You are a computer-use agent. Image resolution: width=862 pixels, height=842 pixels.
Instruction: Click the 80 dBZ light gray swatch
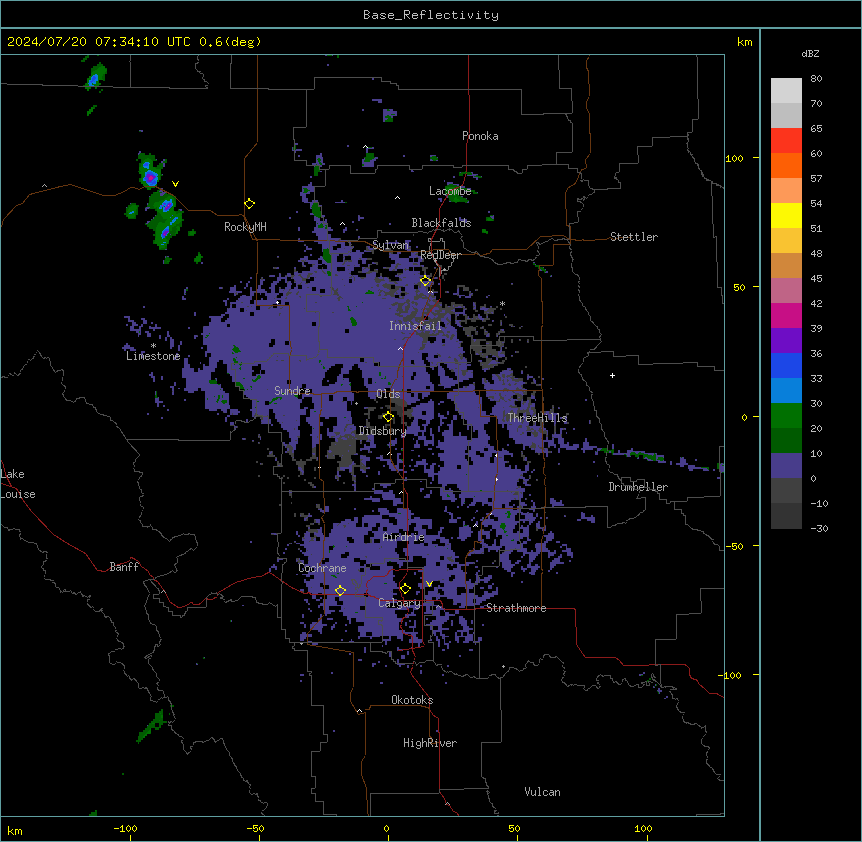click(x=786, y=90)
